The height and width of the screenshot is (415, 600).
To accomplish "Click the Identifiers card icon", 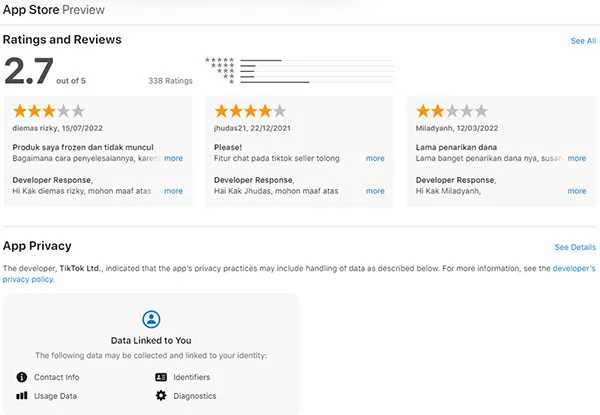I will click(x=161, y=377).
